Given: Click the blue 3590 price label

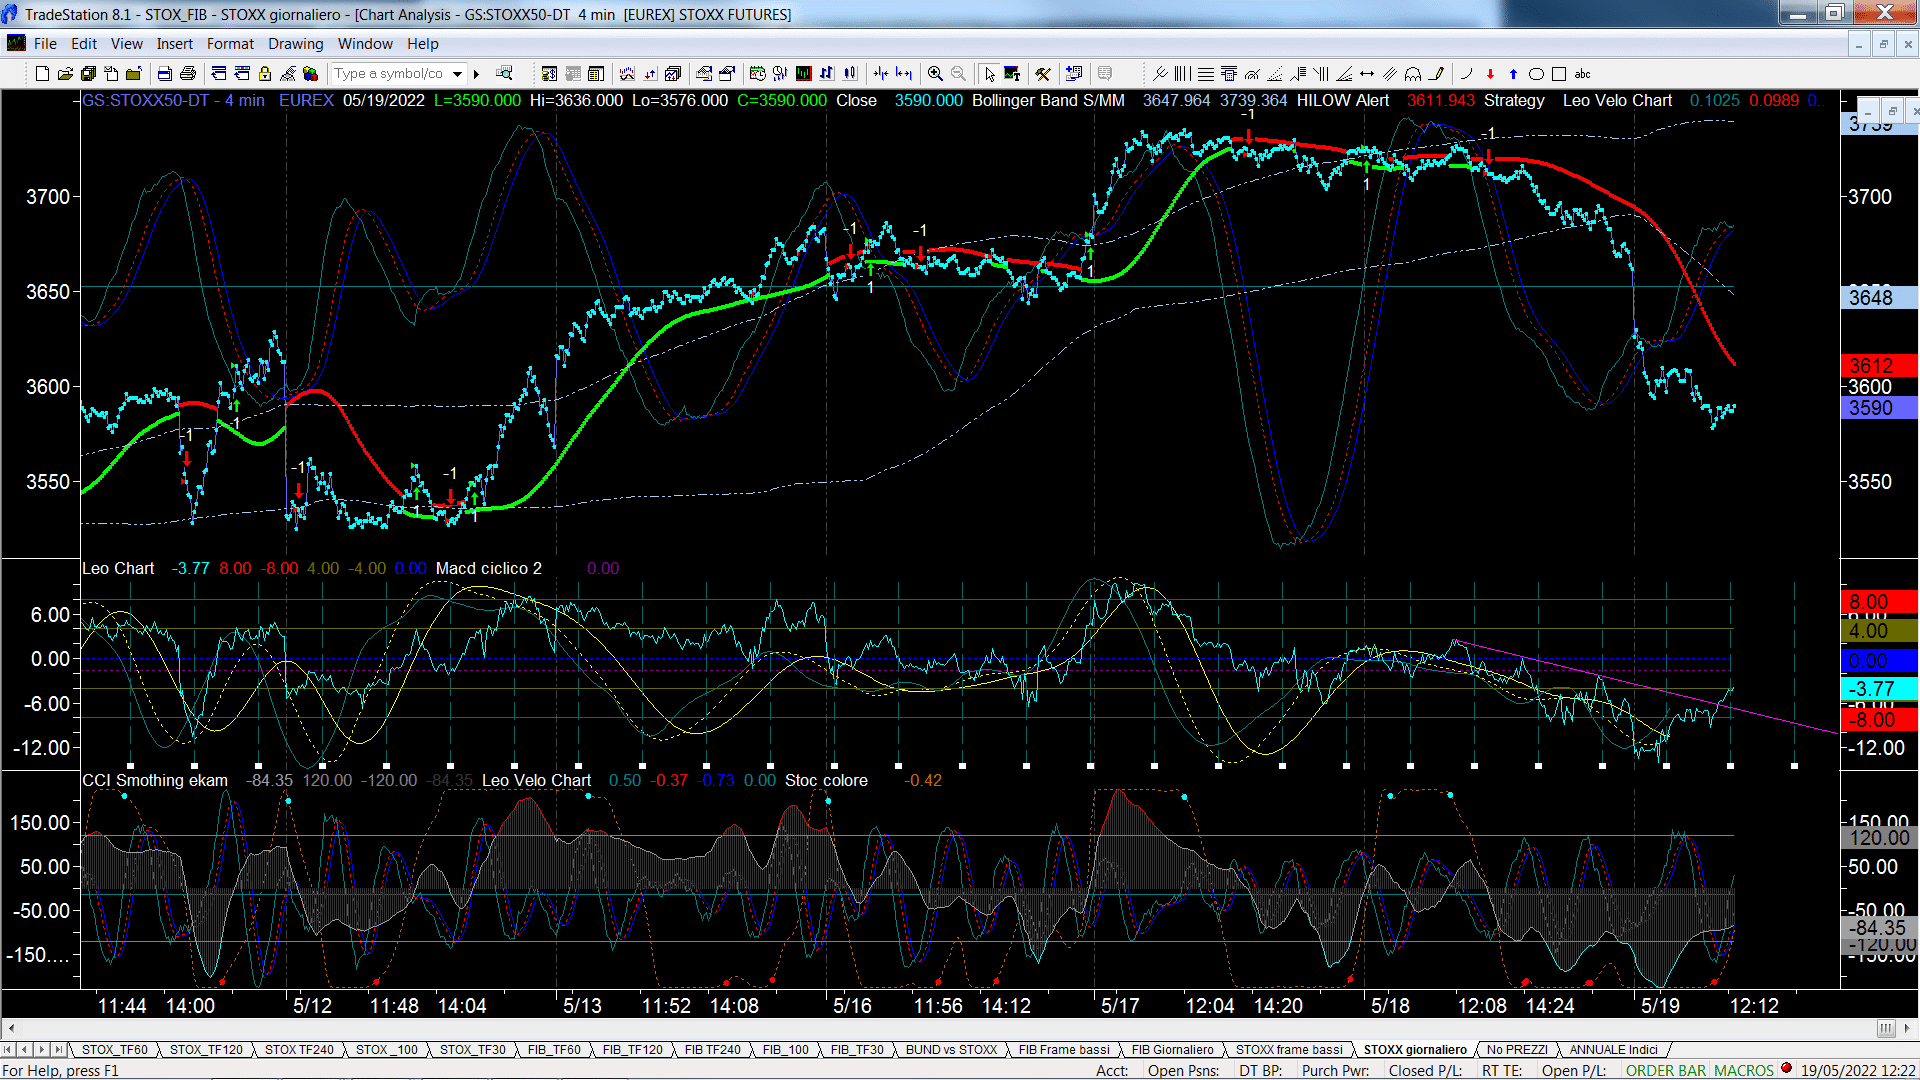Looking at the screenshot, I should click(1879, 408).
